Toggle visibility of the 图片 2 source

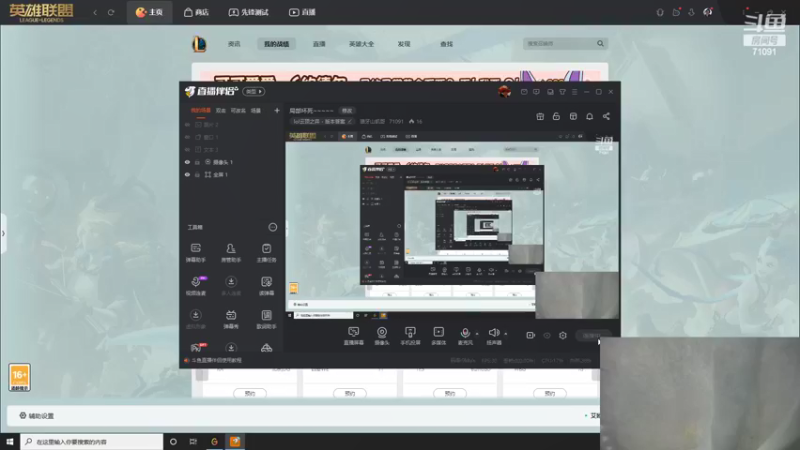187,124
